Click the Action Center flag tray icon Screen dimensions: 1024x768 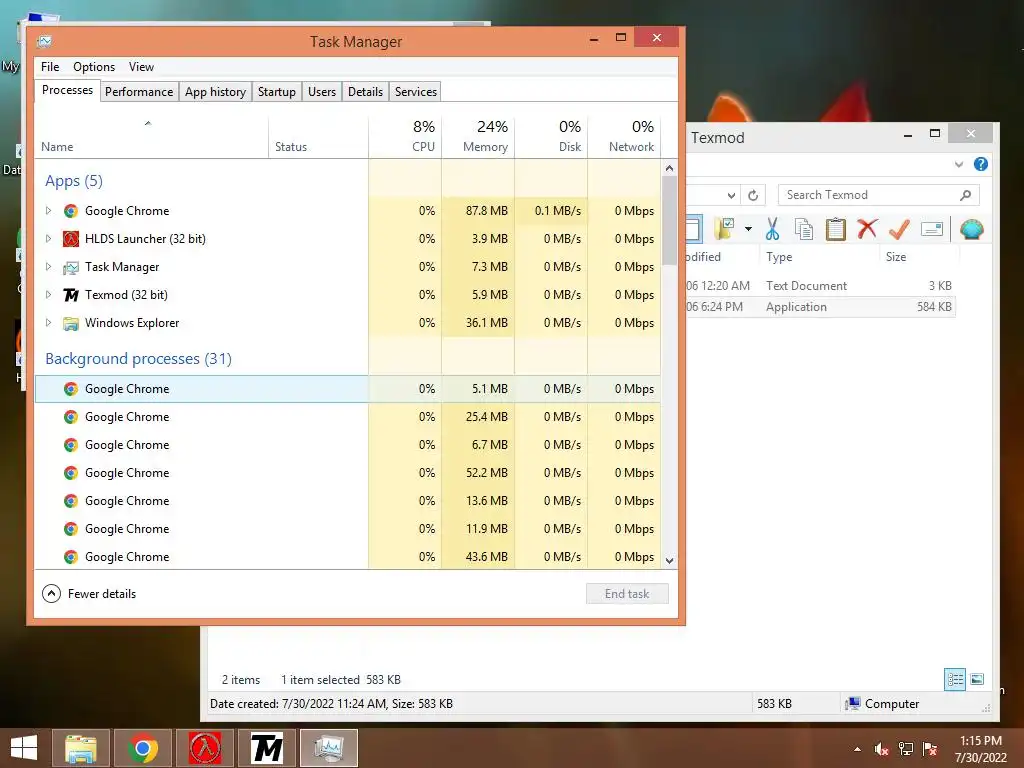click(930, 749)
